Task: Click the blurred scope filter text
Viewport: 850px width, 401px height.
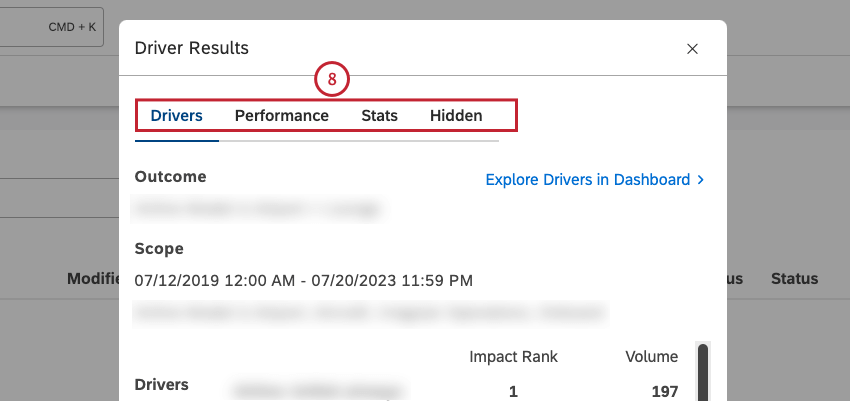Action: (x=371, y=314)
